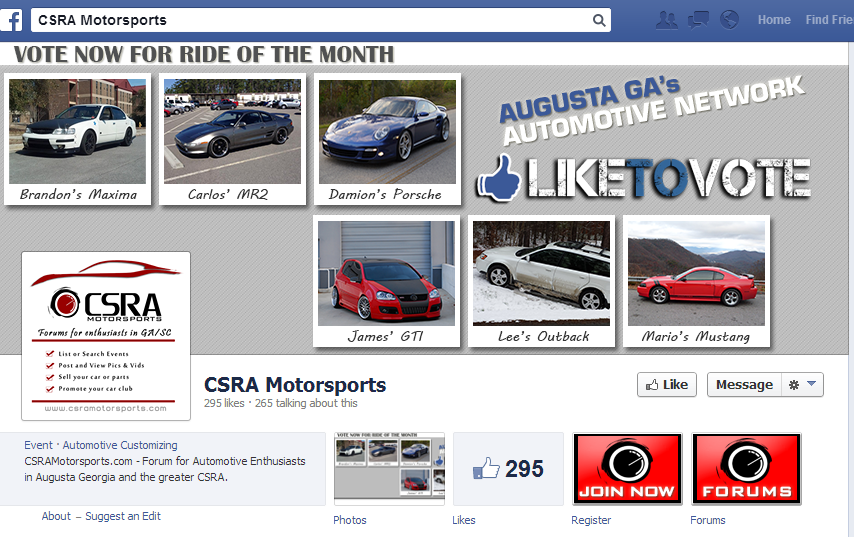Open the notifications globe icon
This screenshot has height=537, width=854.
point(729,20)
